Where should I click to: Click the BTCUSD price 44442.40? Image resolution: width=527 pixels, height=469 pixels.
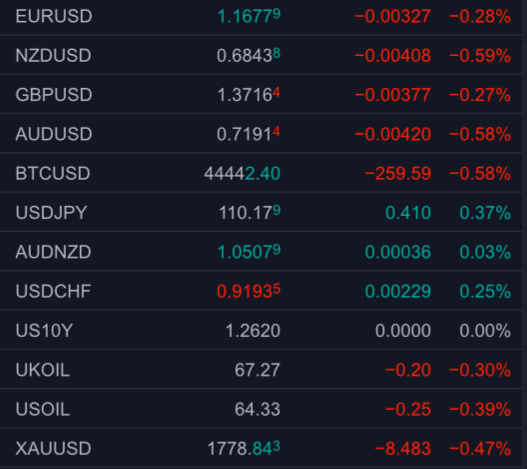pyautogui.click(x=242, y=173)
